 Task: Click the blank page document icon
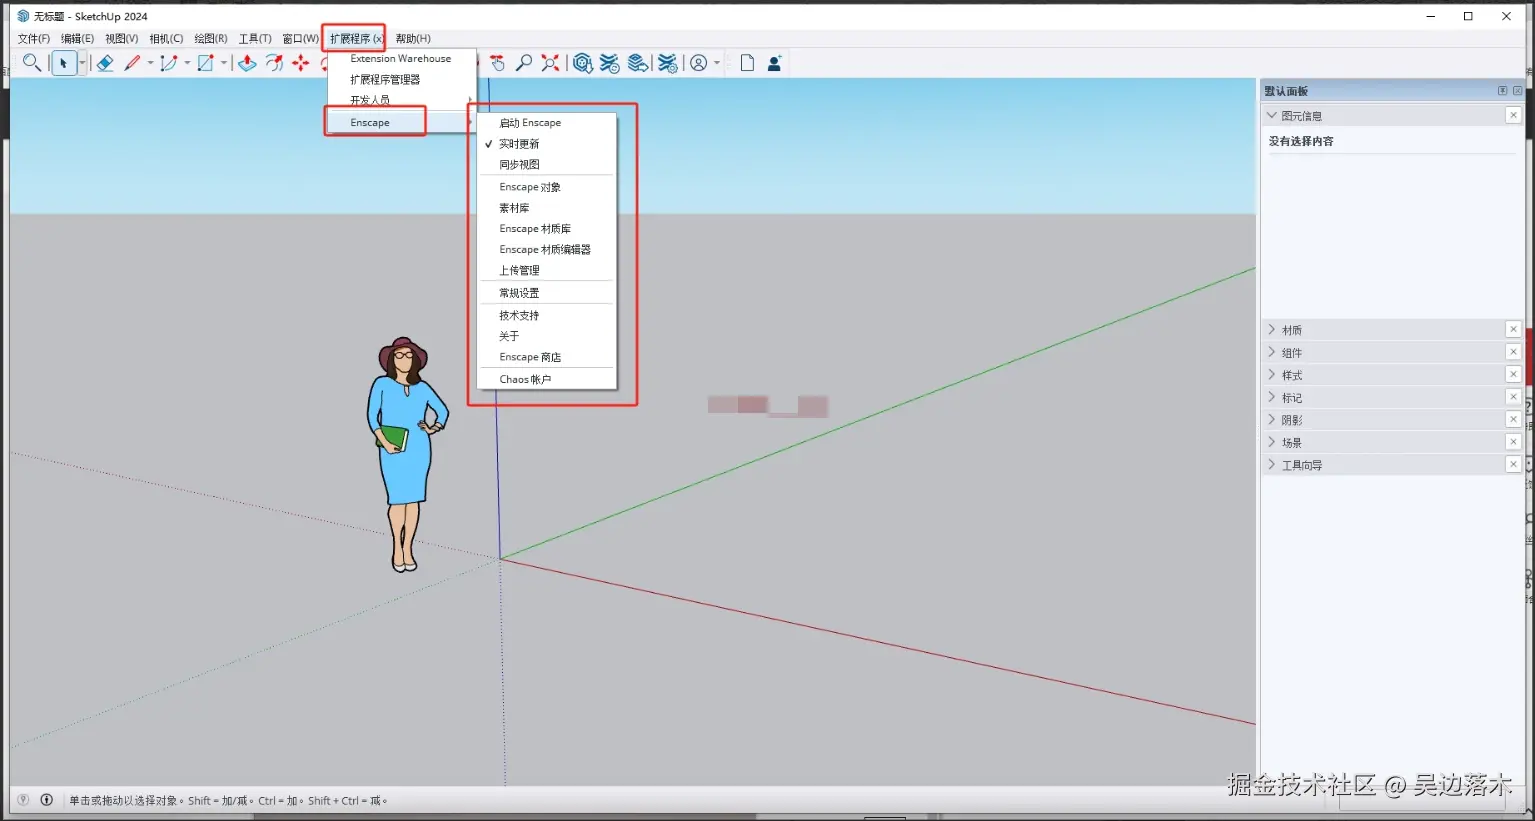[x=747, y=63]
